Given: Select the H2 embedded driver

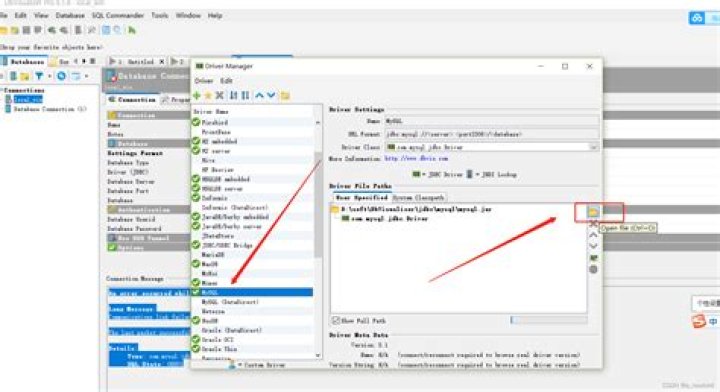Looking at the screenshot, I should 219,141.
